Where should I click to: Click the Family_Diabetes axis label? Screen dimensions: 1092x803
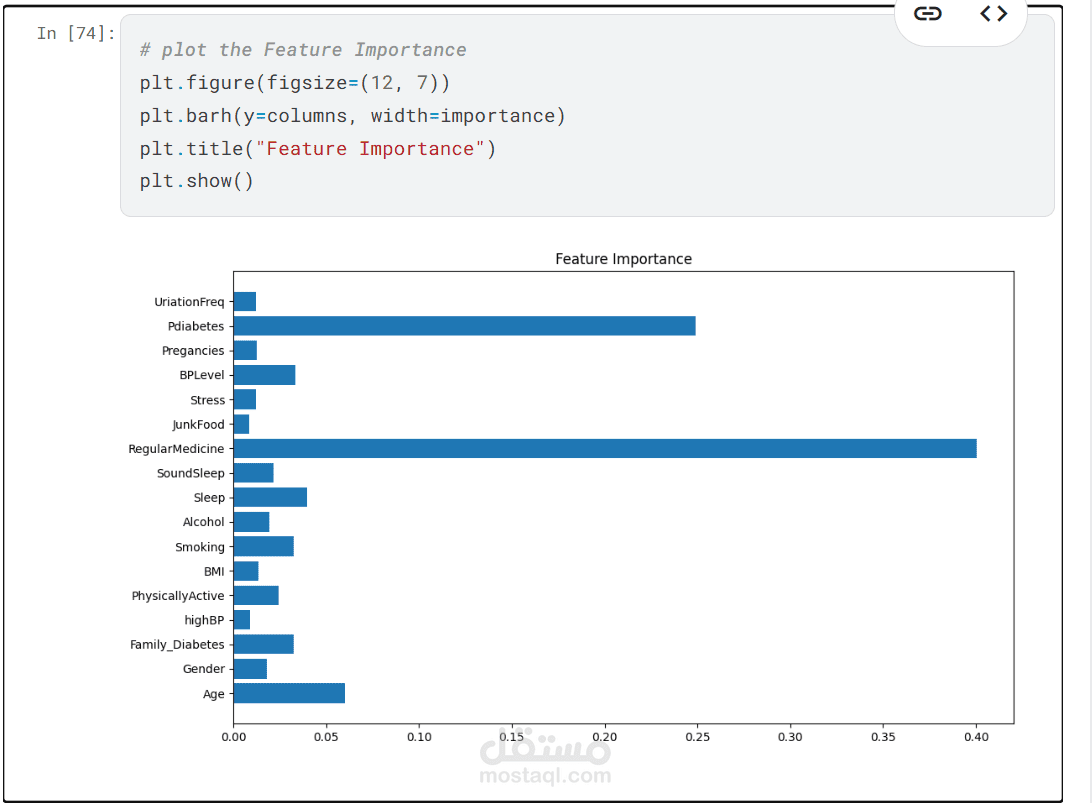pyautogui.click(x=177, y=645)
